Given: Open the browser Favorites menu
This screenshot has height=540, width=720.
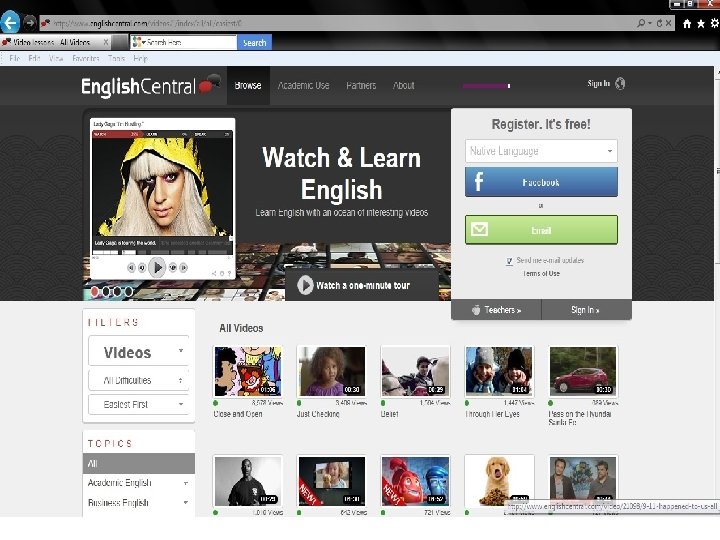Looking at the screenshot, I should [85, 58].
